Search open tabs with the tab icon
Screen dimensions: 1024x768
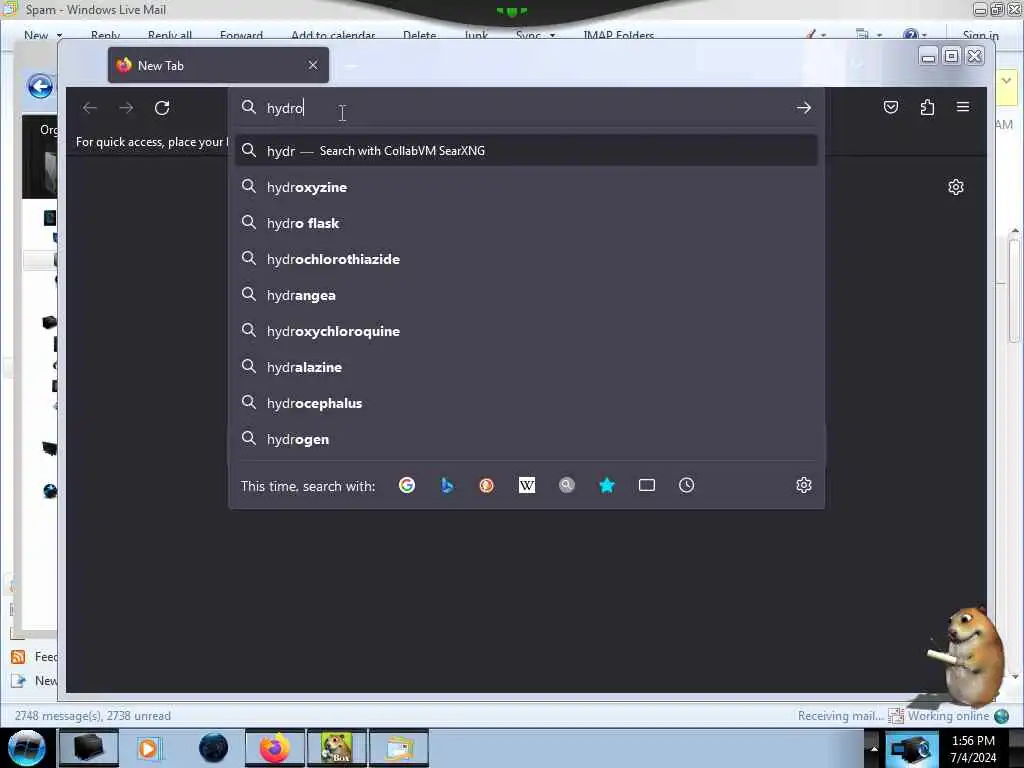point(647,485)
